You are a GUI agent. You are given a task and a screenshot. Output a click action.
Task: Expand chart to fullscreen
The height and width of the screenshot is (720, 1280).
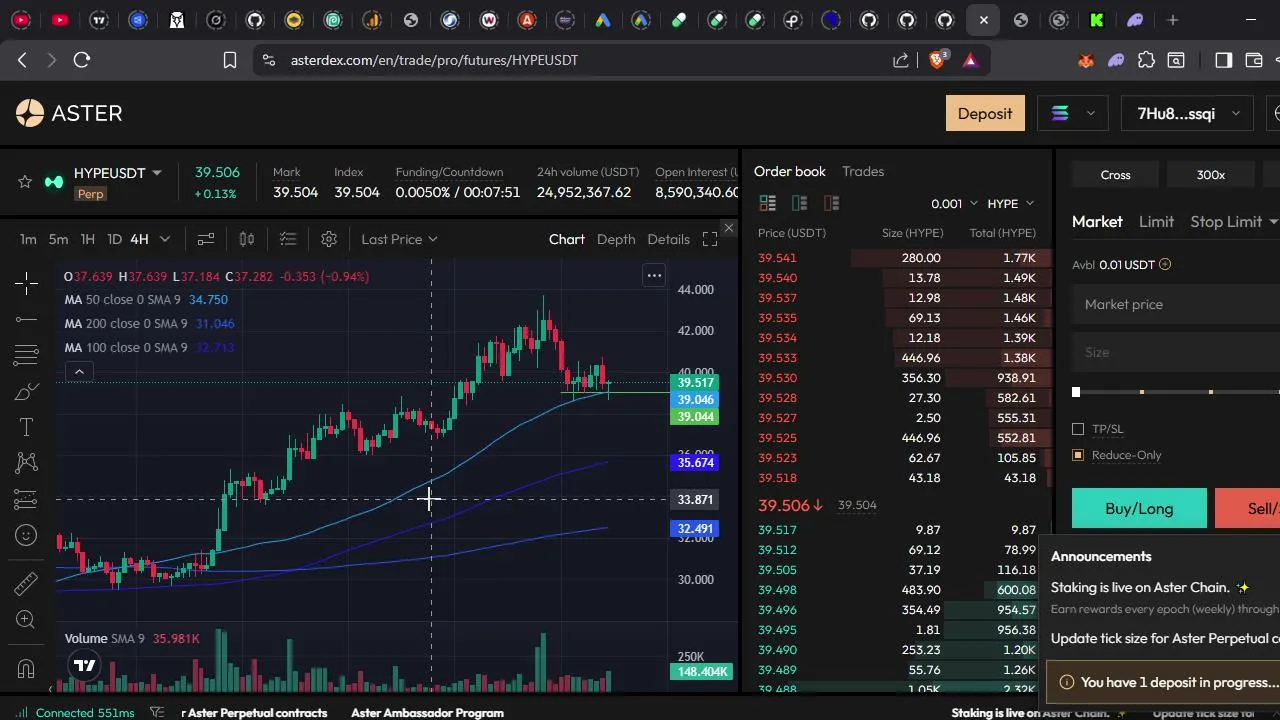(710, 239)
